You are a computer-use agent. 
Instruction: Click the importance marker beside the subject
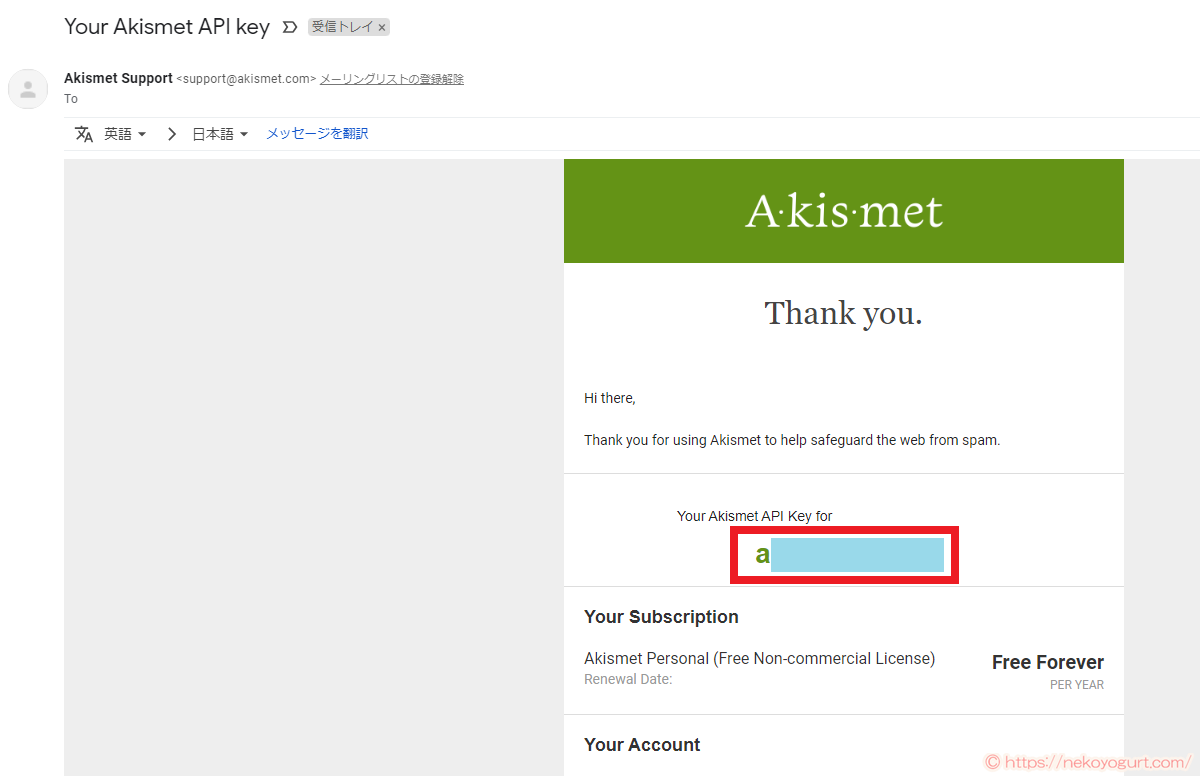(290, 28)
